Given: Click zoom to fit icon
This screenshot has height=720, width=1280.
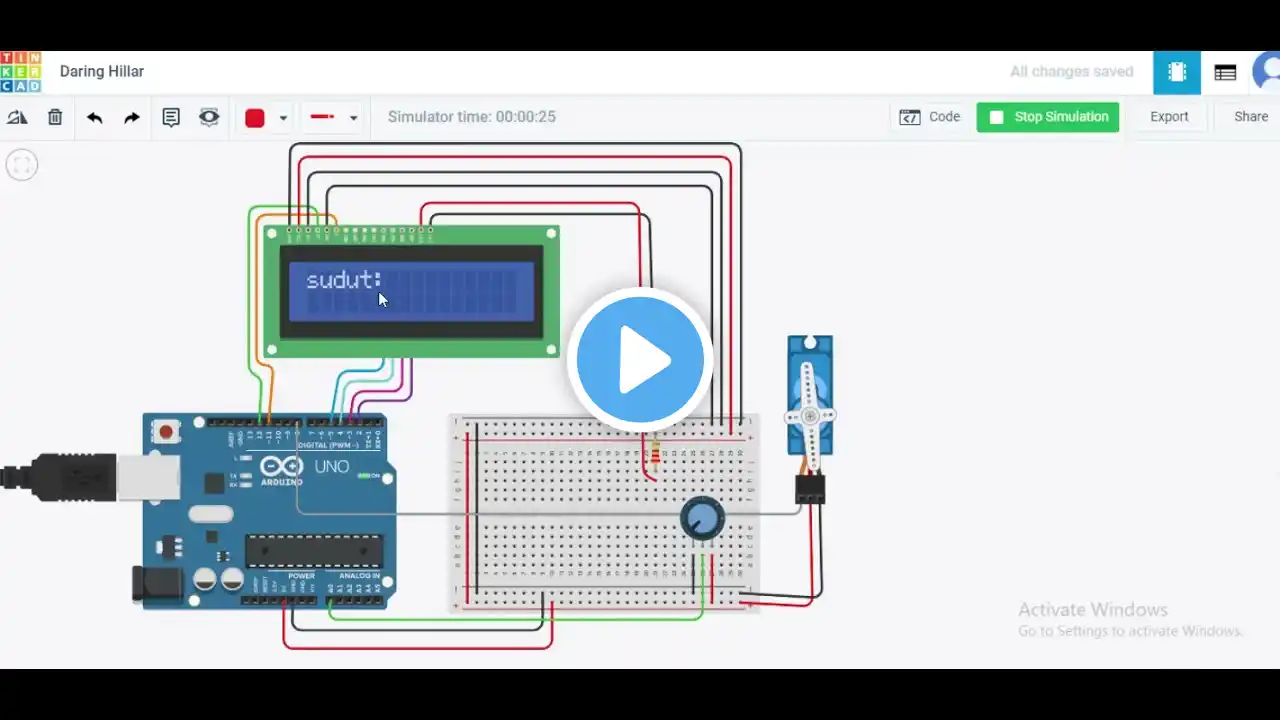Looking at the screenshot, I should click(x=22, y=165).
